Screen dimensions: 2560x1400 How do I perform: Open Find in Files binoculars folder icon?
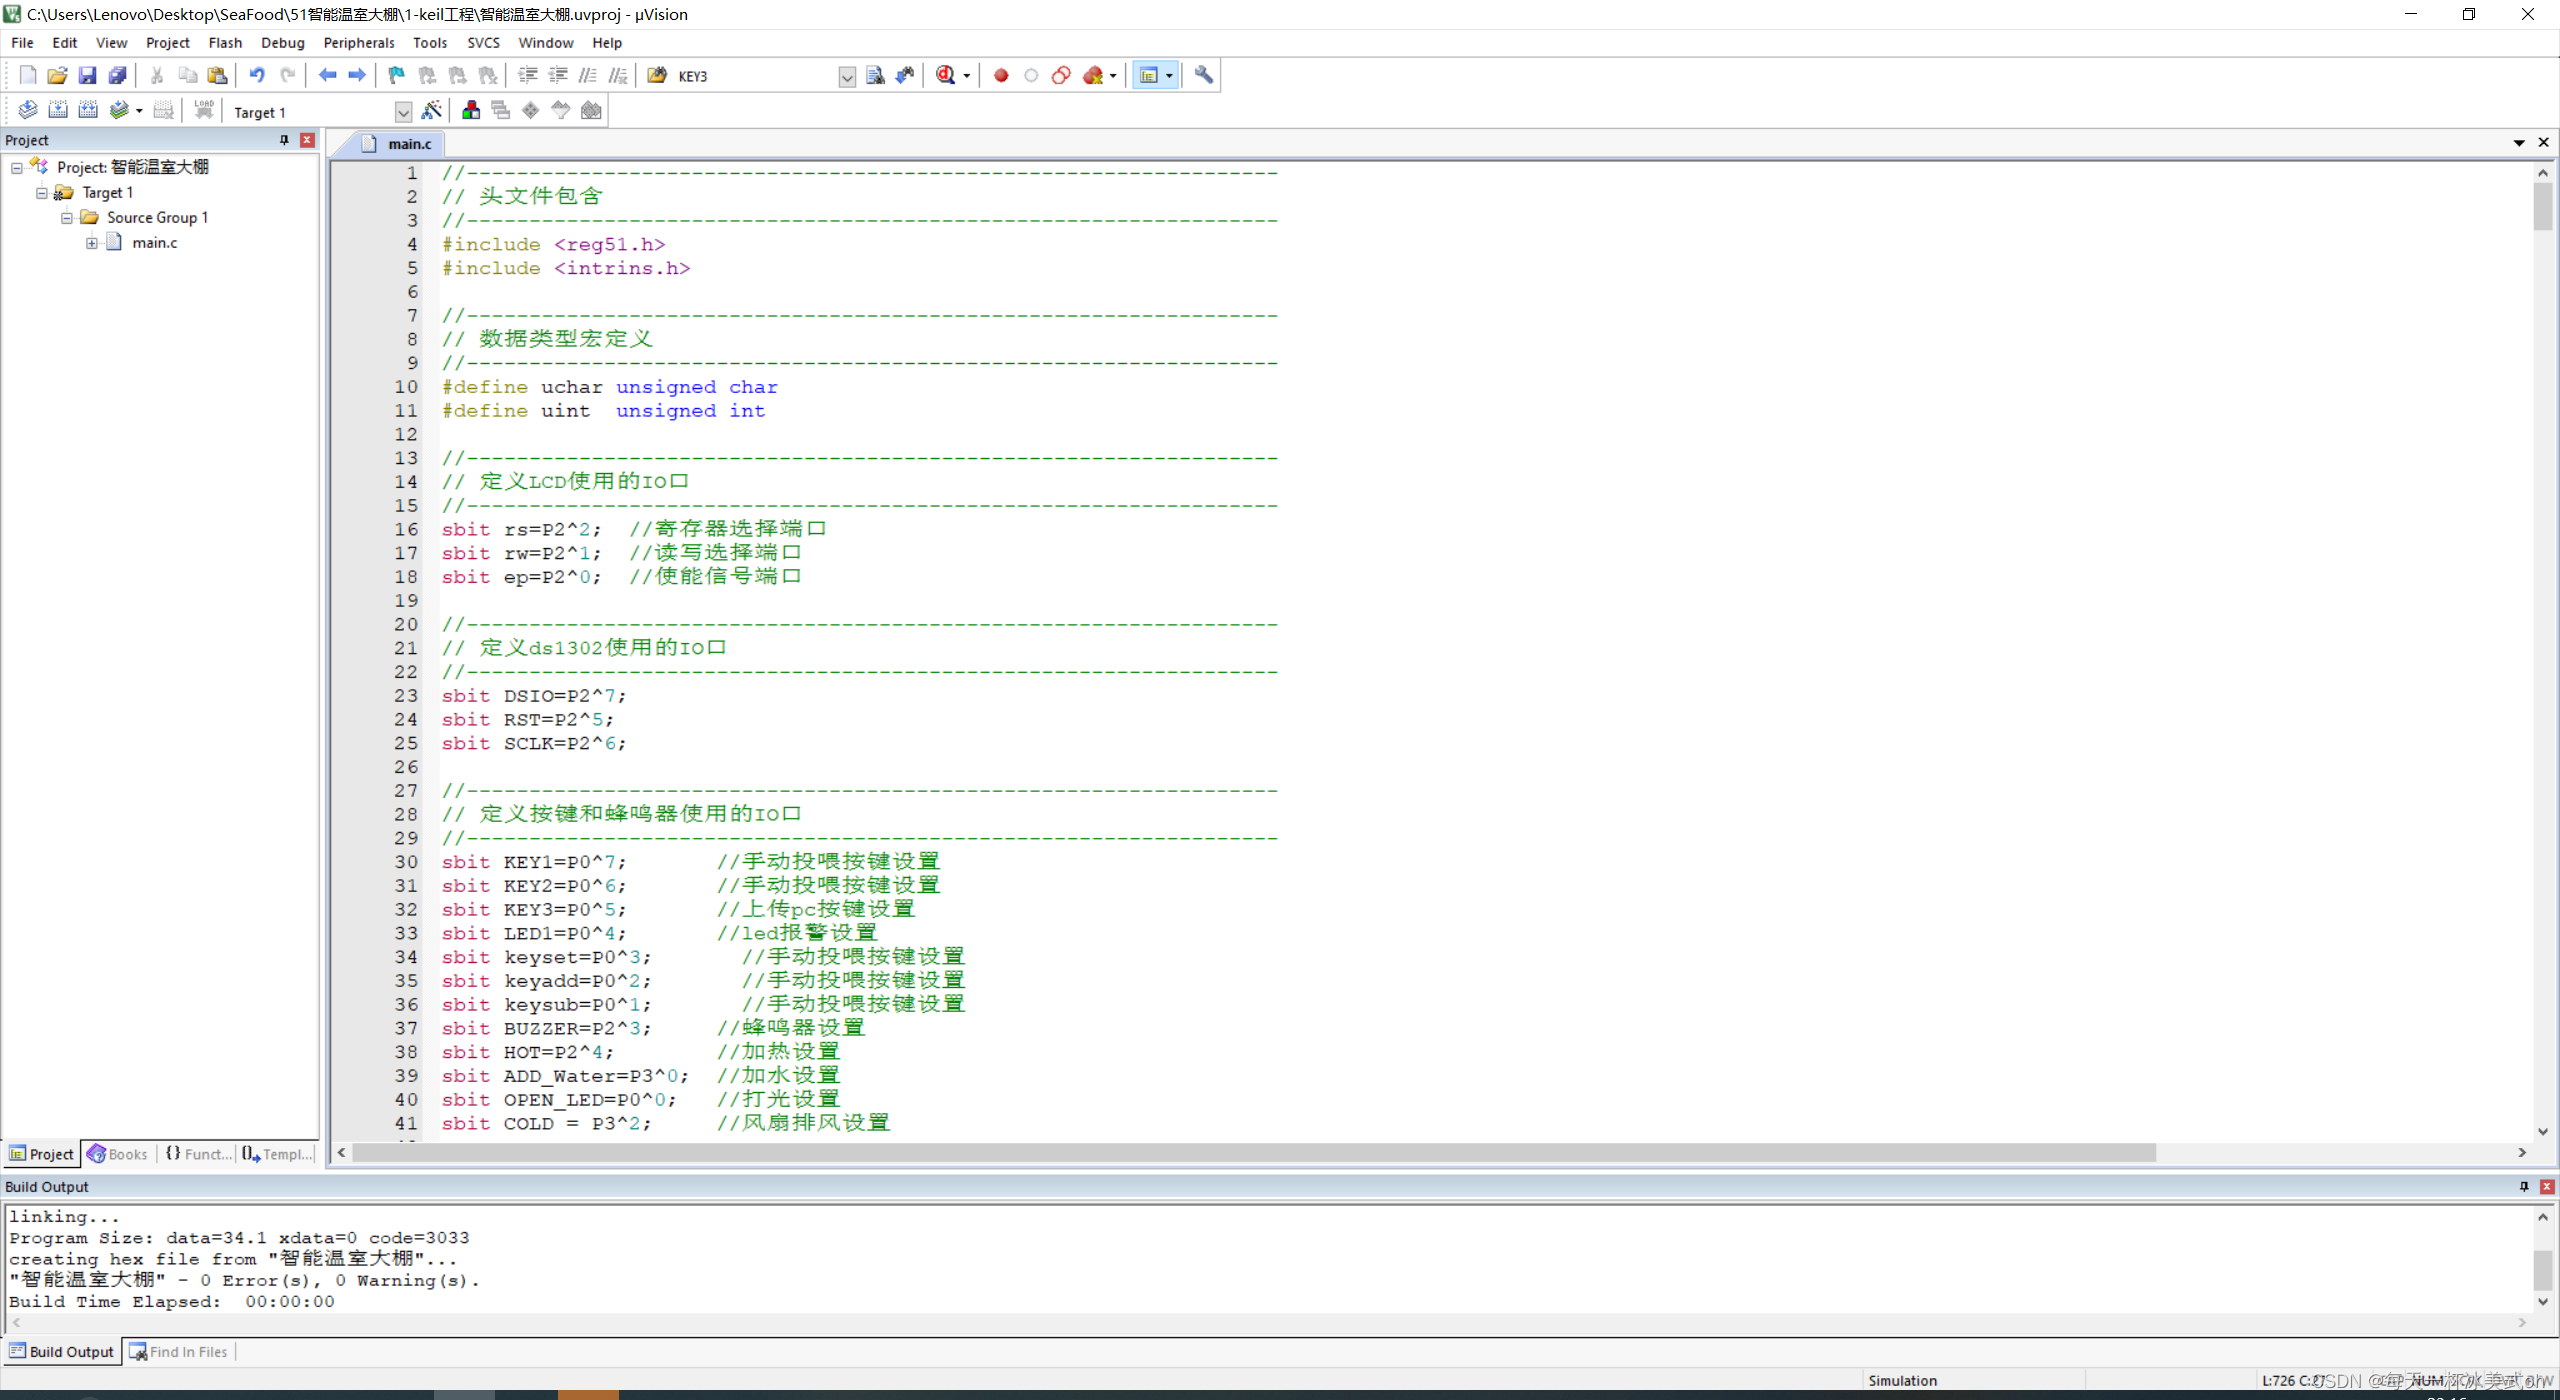pos(657,75)
